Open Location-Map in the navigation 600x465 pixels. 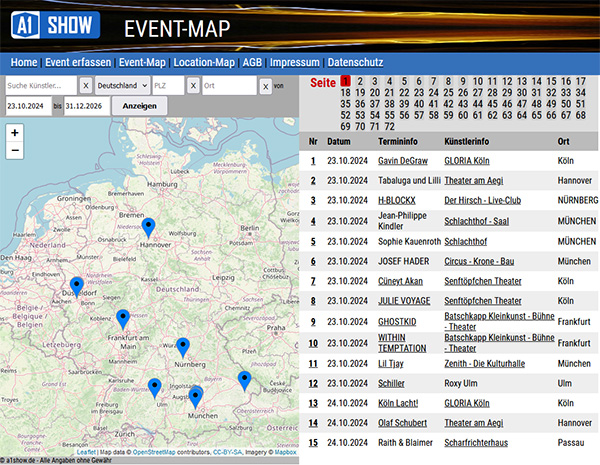click(x=204, y=62)
